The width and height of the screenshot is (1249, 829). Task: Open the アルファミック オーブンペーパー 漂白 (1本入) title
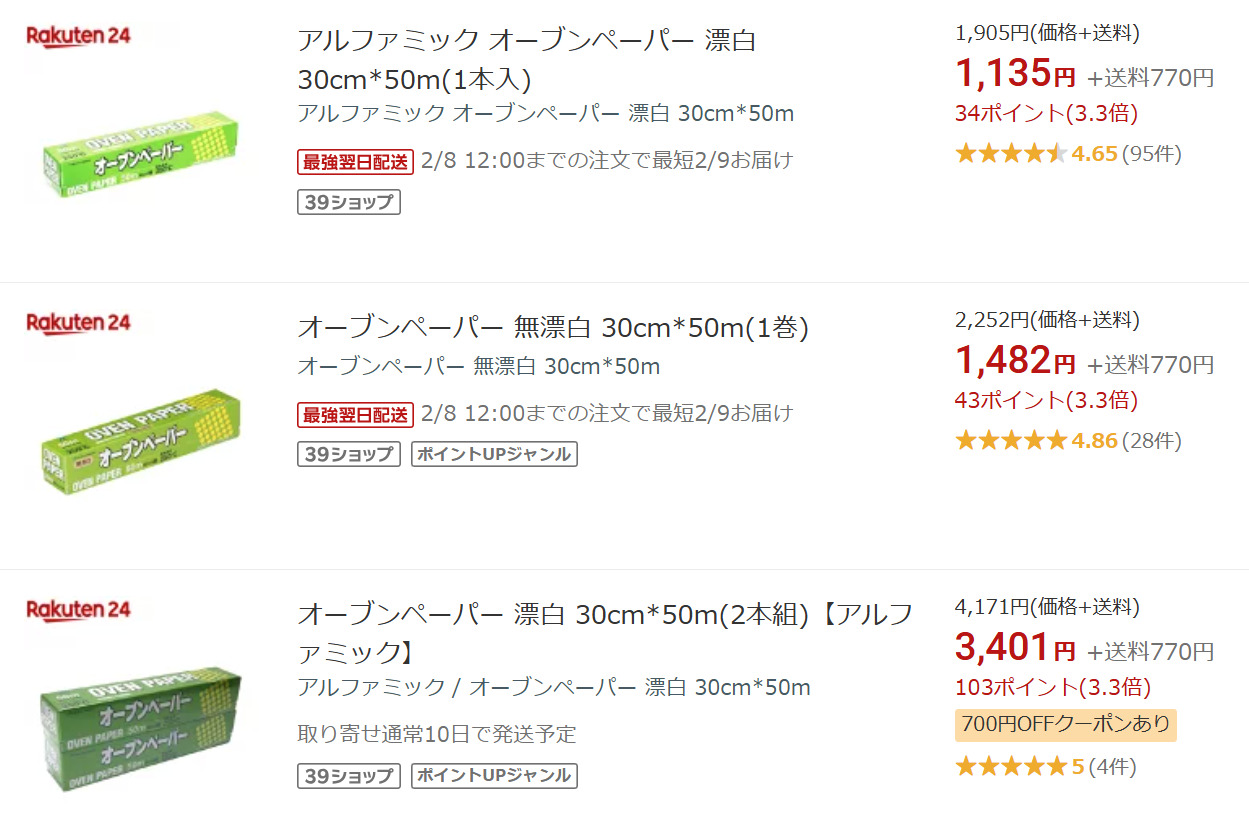tap(526, 60)
